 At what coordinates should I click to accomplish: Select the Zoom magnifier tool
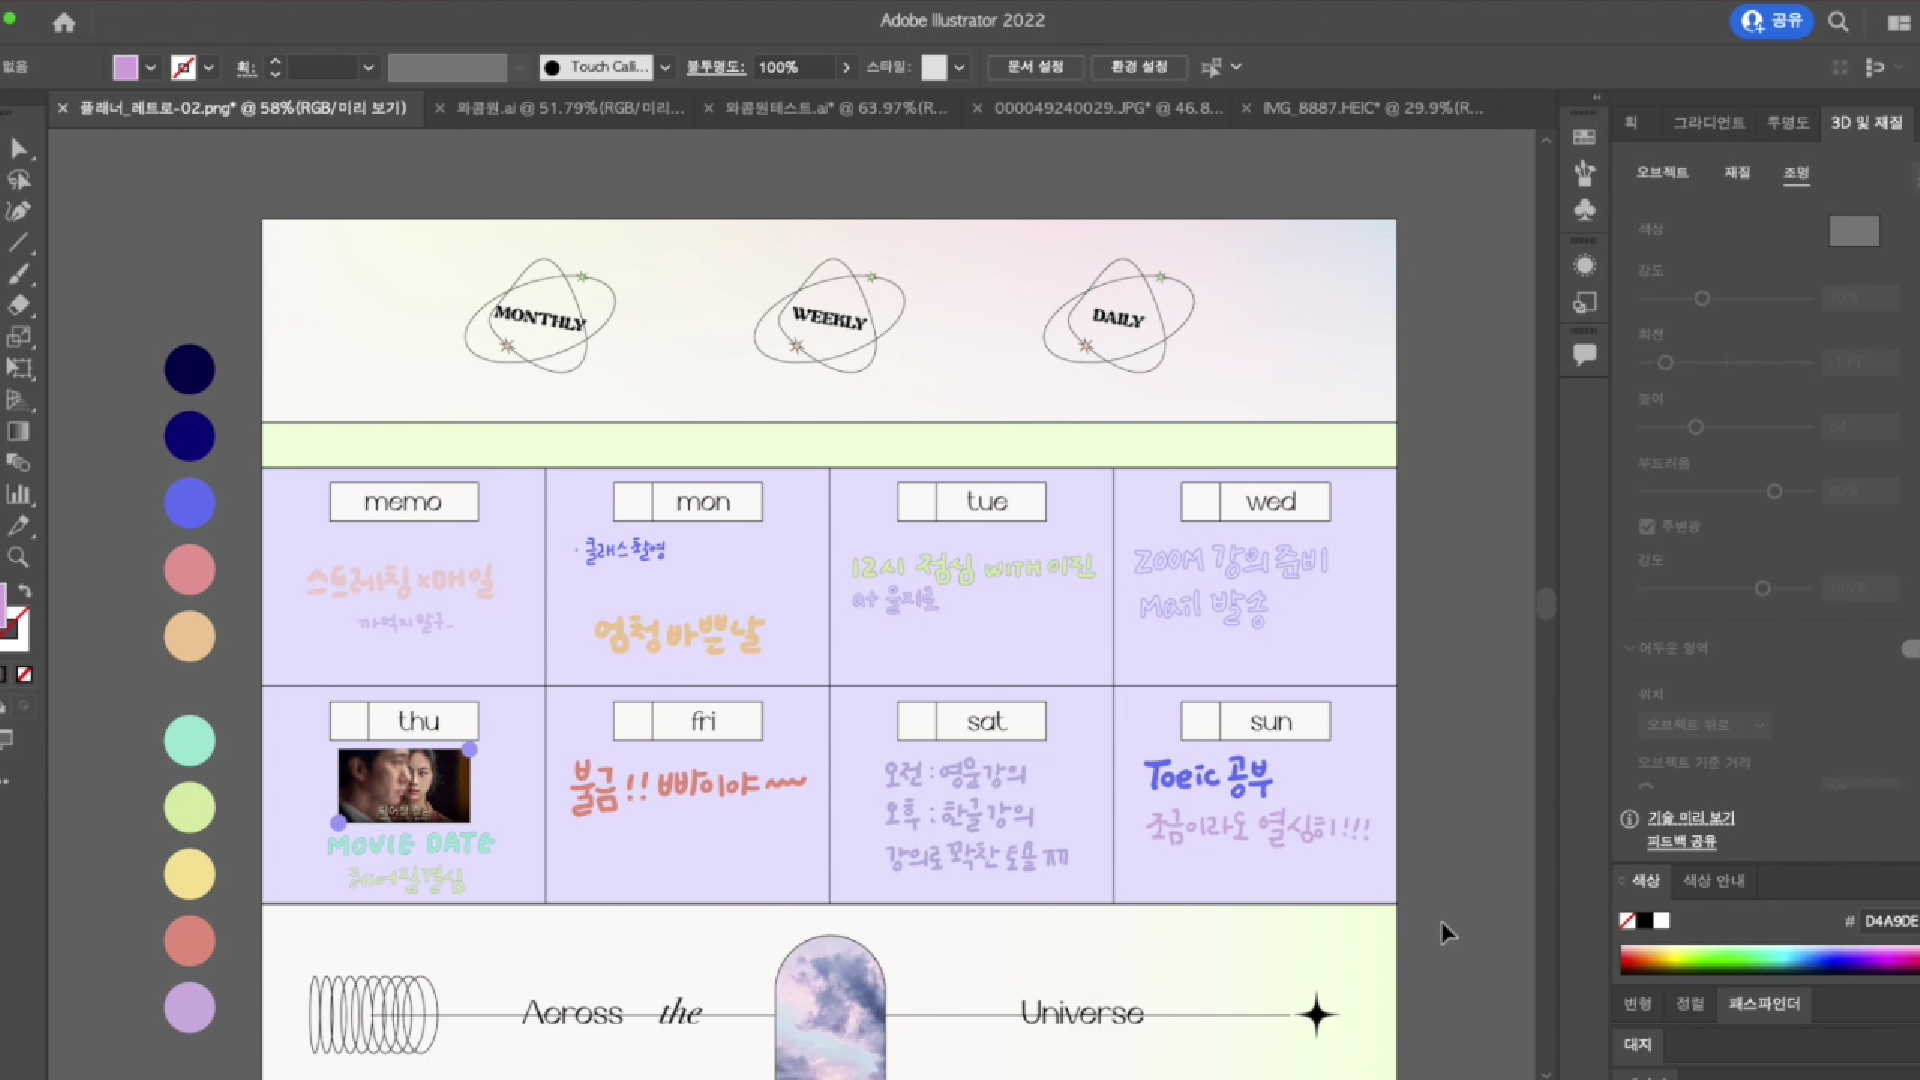(18, 557)
